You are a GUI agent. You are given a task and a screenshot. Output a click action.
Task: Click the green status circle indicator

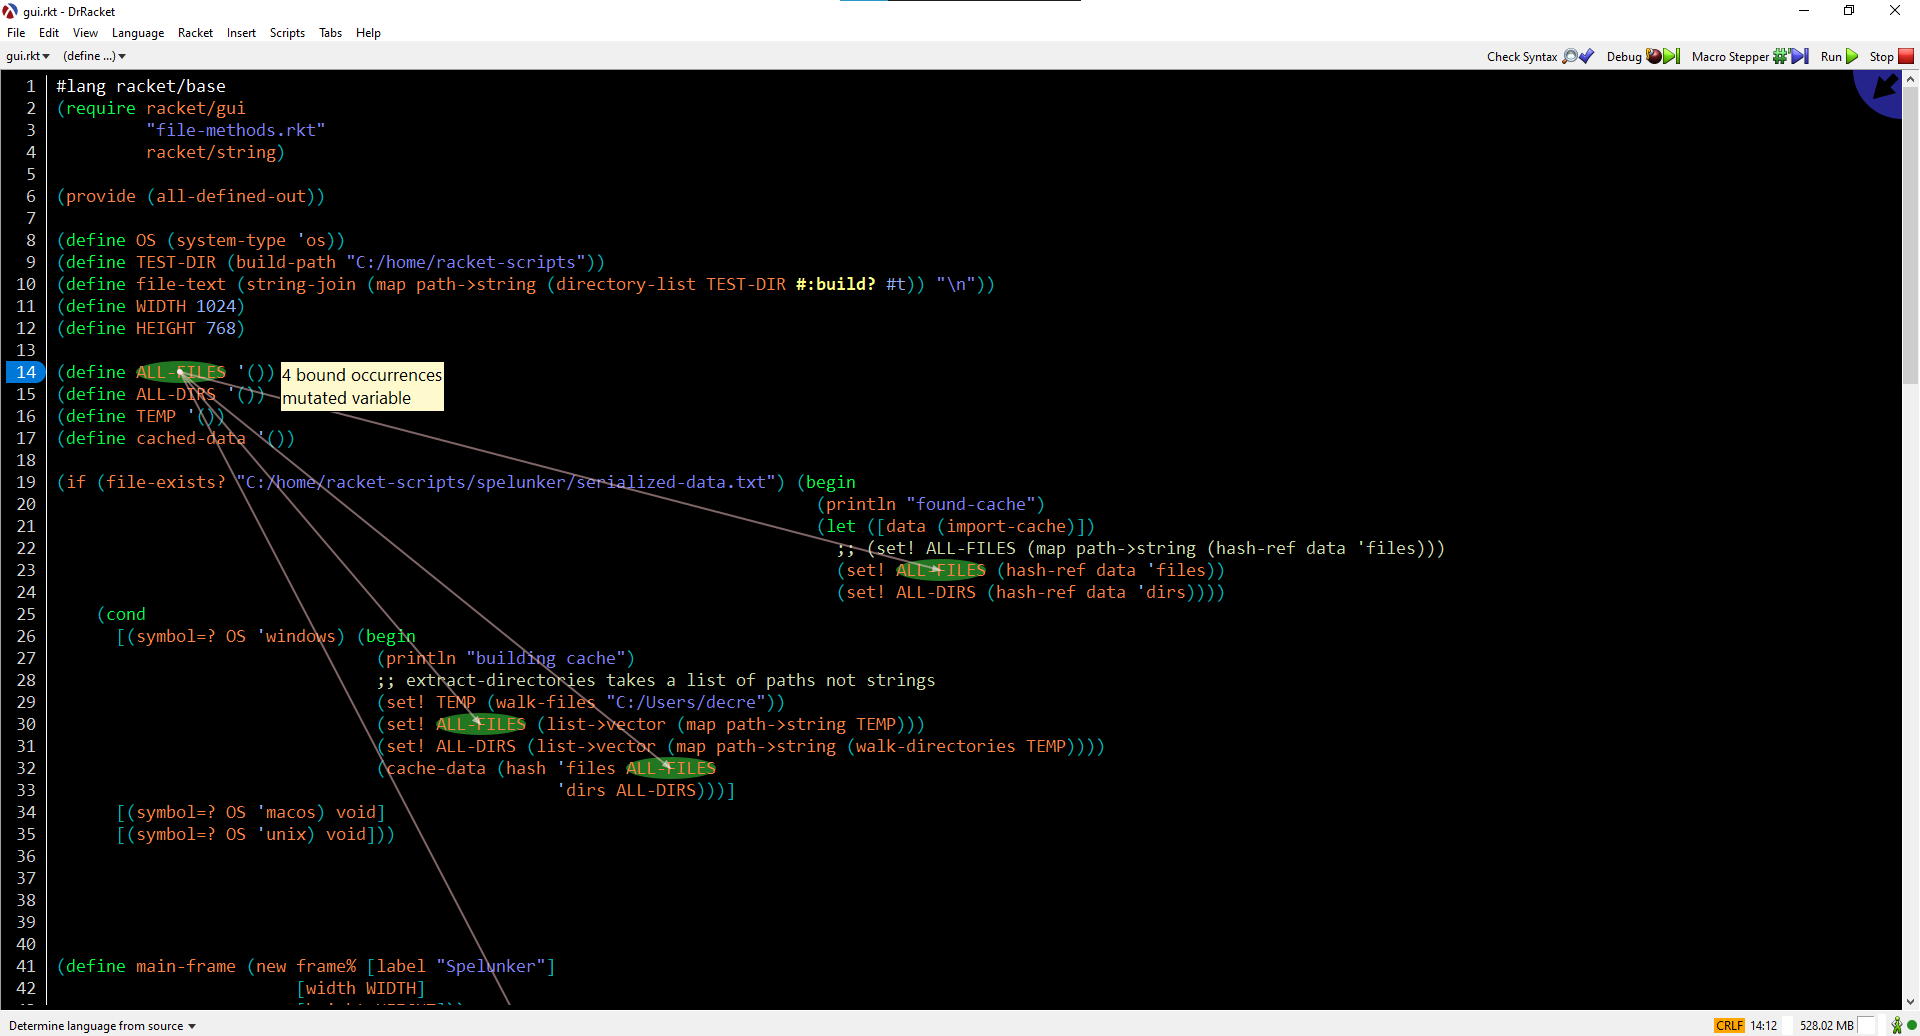[x=1912, y=1025]
